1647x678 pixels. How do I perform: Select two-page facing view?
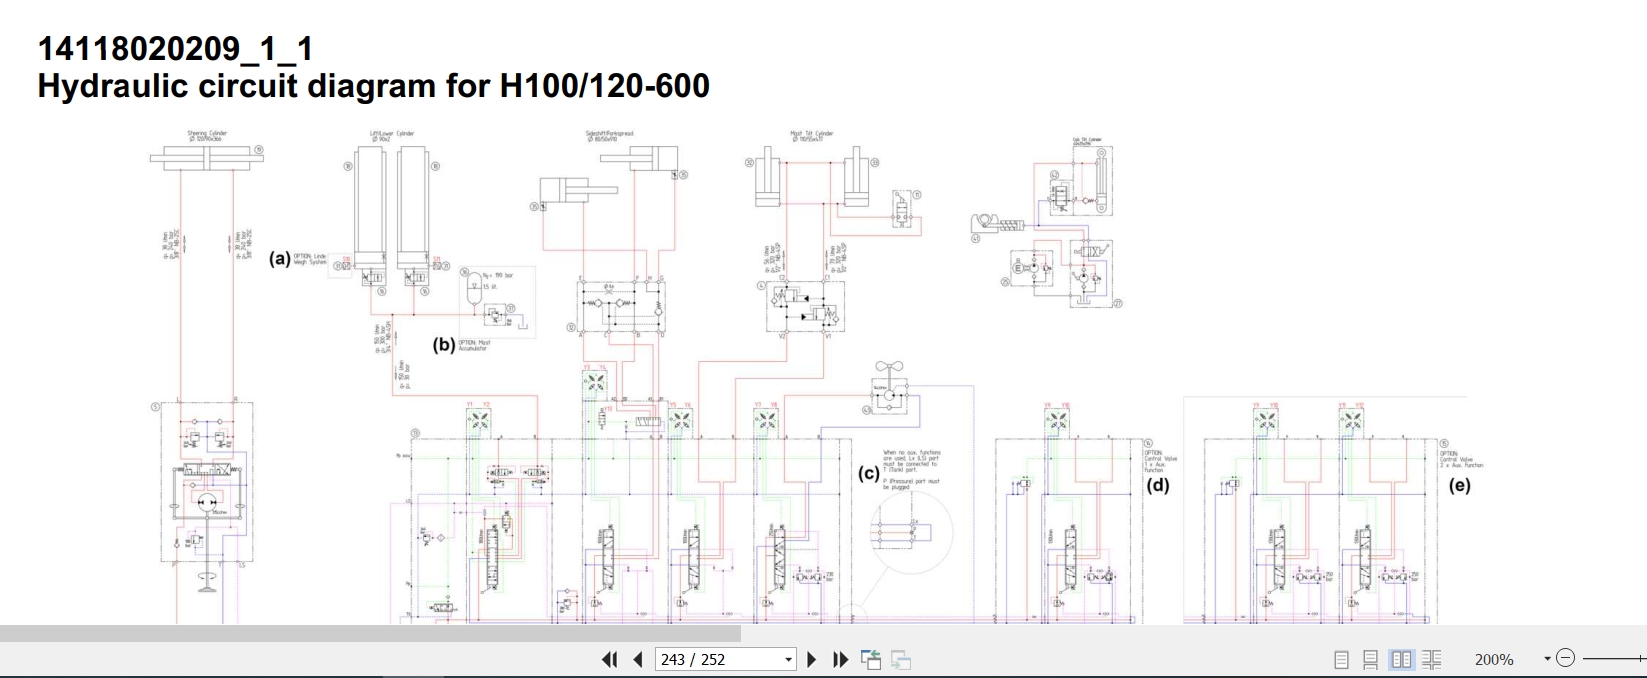tap(1402, 659)
